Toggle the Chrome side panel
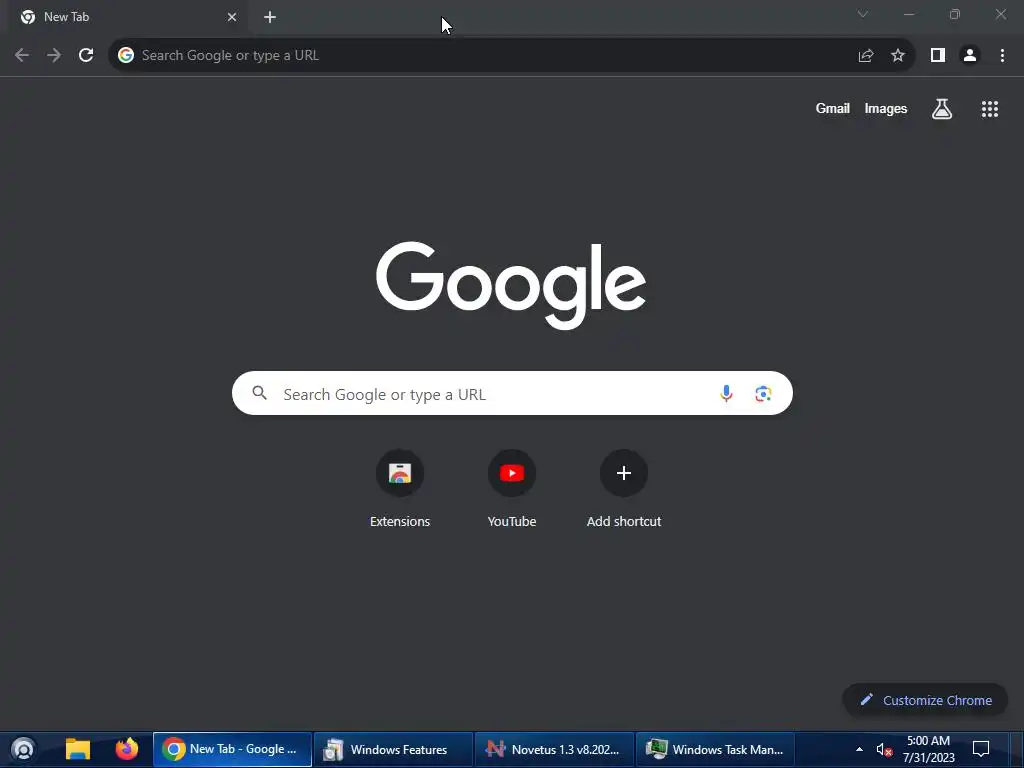Viewport: 1024px width, 768px height. pos(938,56)
